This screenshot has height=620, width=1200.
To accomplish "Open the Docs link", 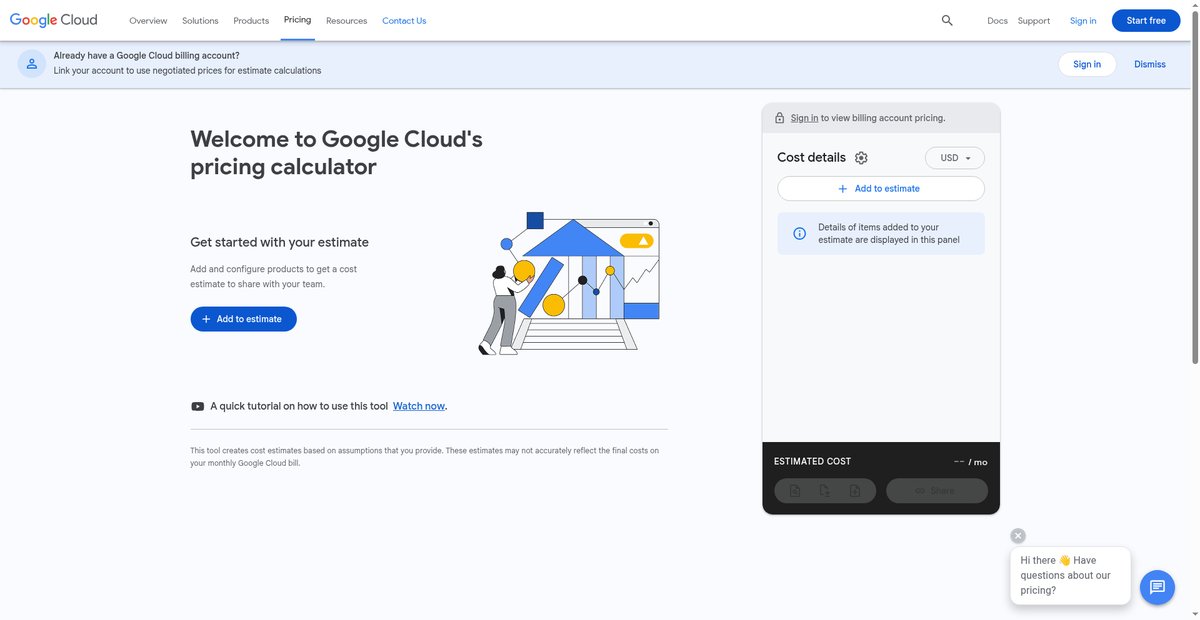I will (997, 20).
